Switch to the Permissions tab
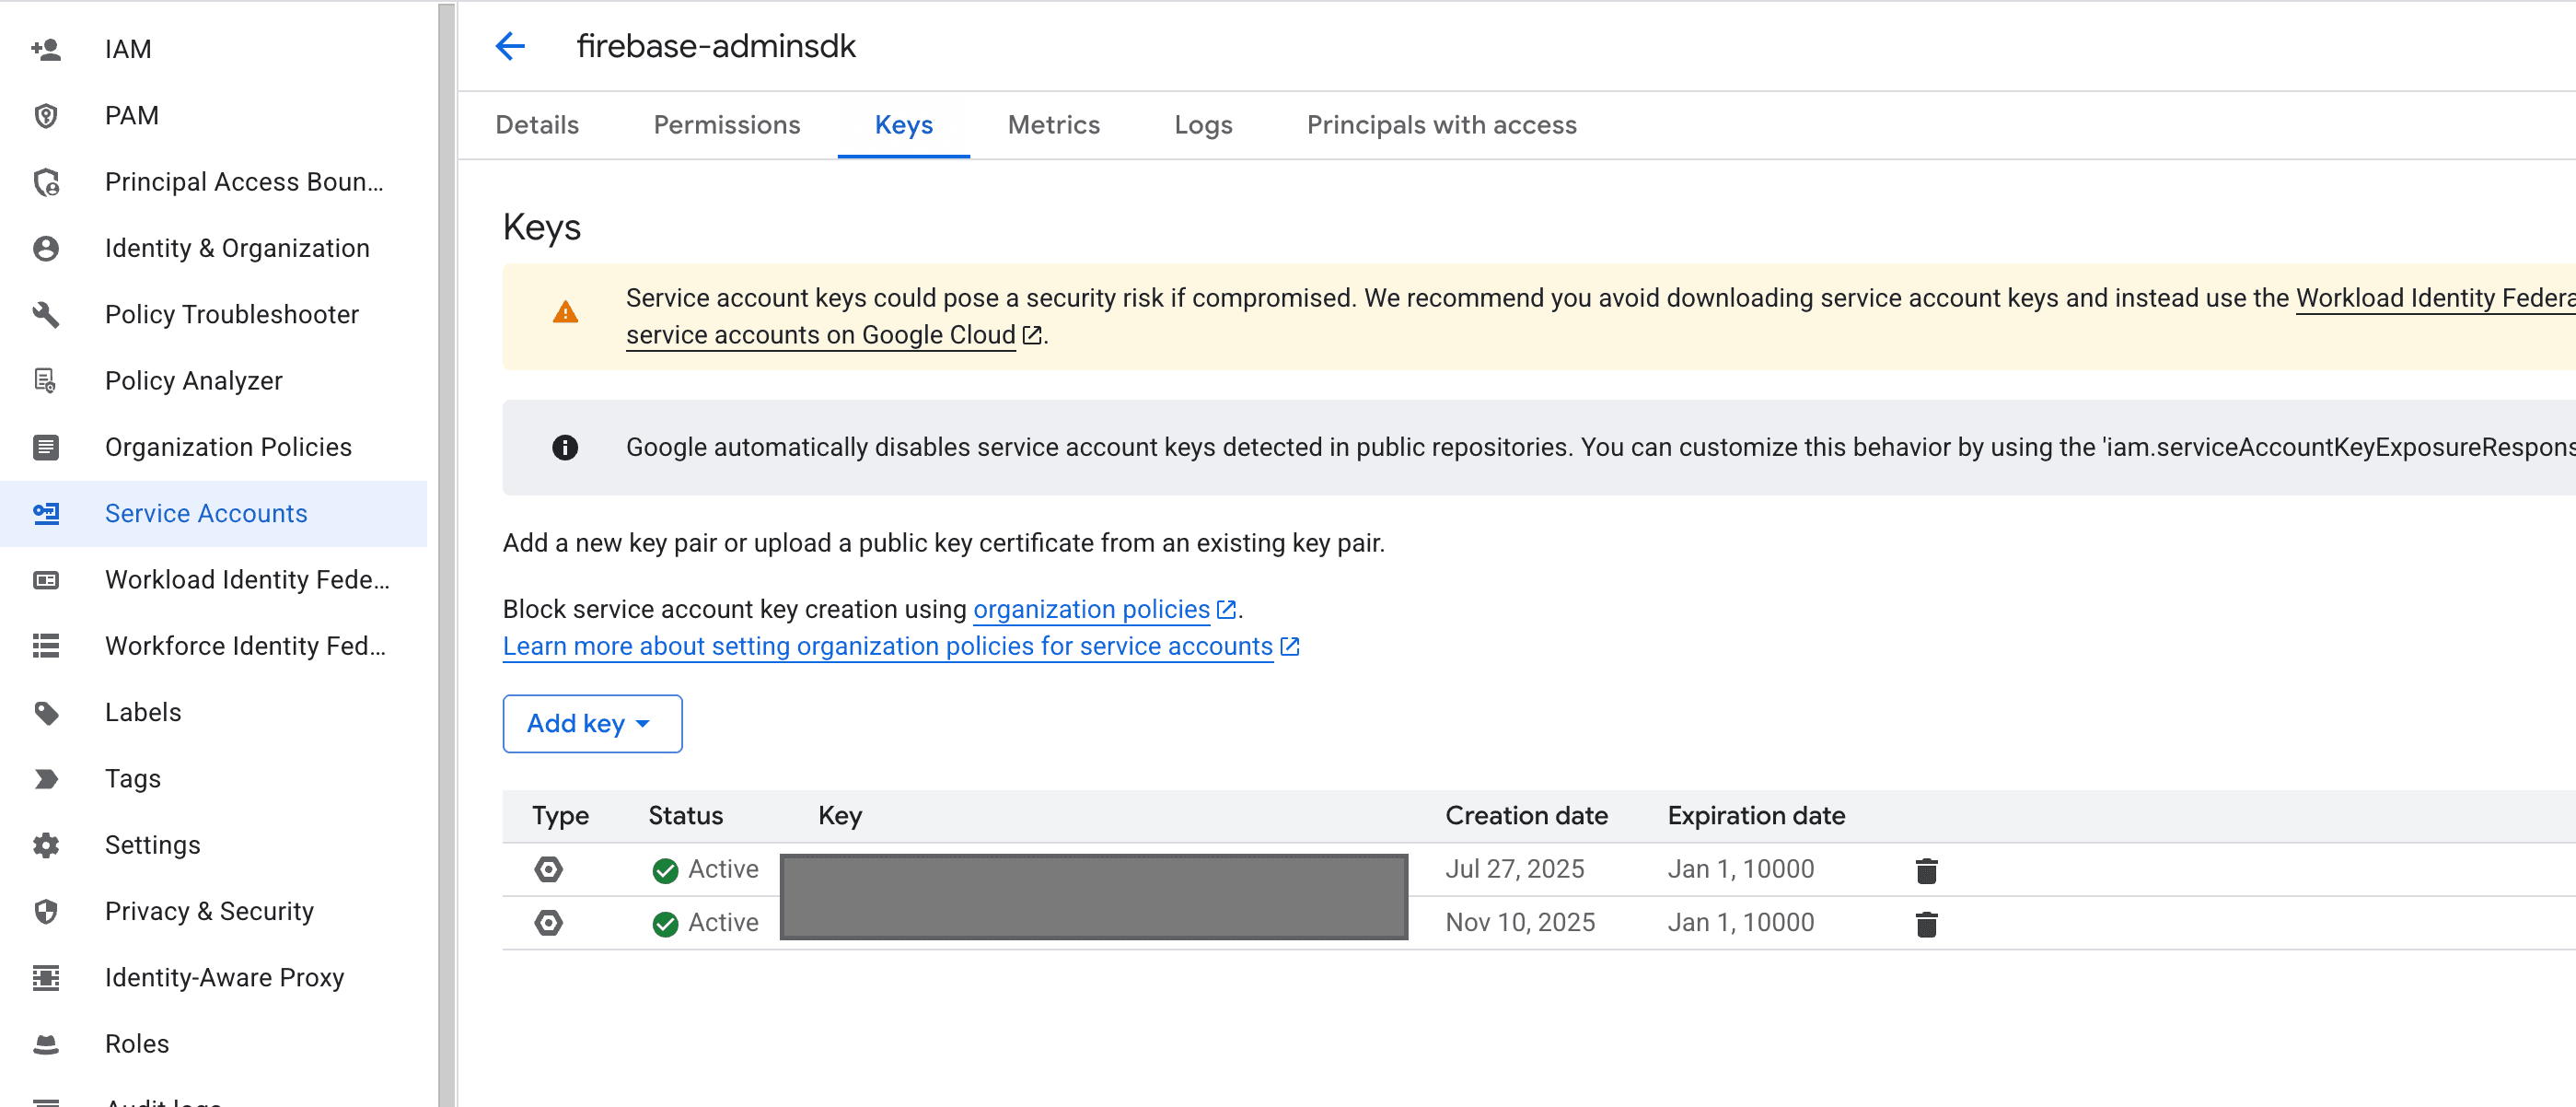 [x=727, y=125]
